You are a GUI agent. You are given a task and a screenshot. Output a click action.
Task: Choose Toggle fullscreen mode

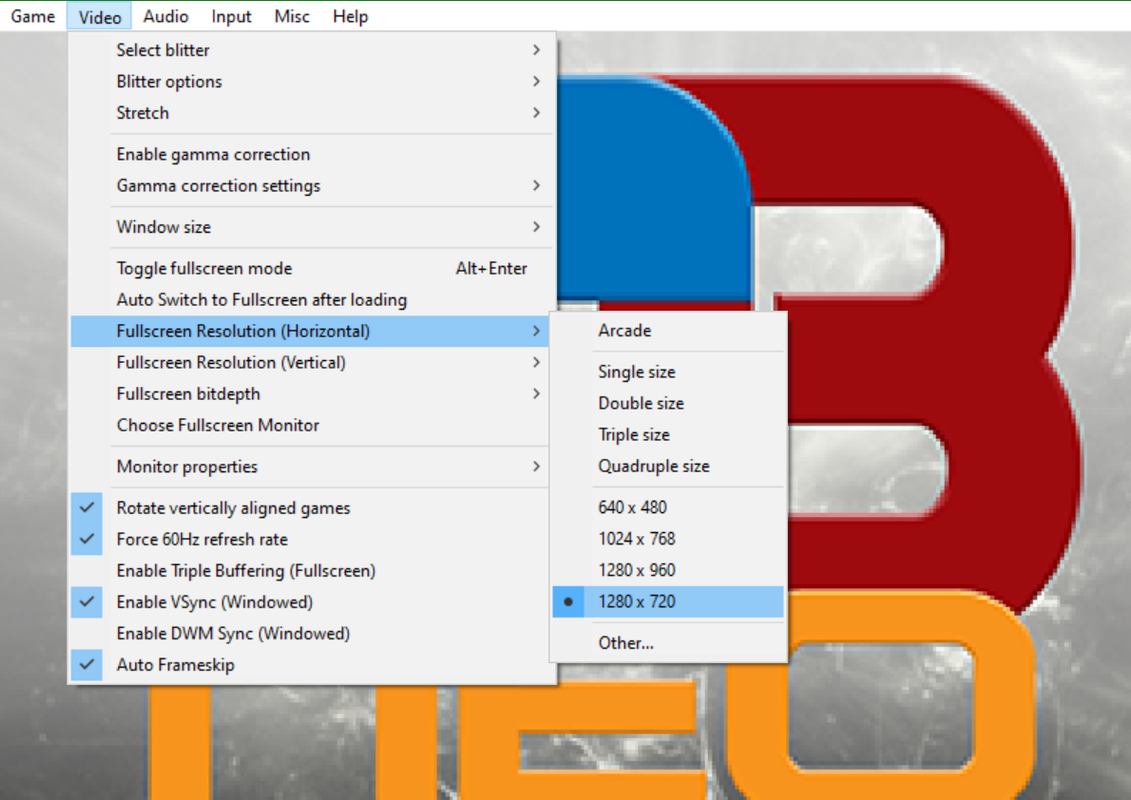point(312,268)
